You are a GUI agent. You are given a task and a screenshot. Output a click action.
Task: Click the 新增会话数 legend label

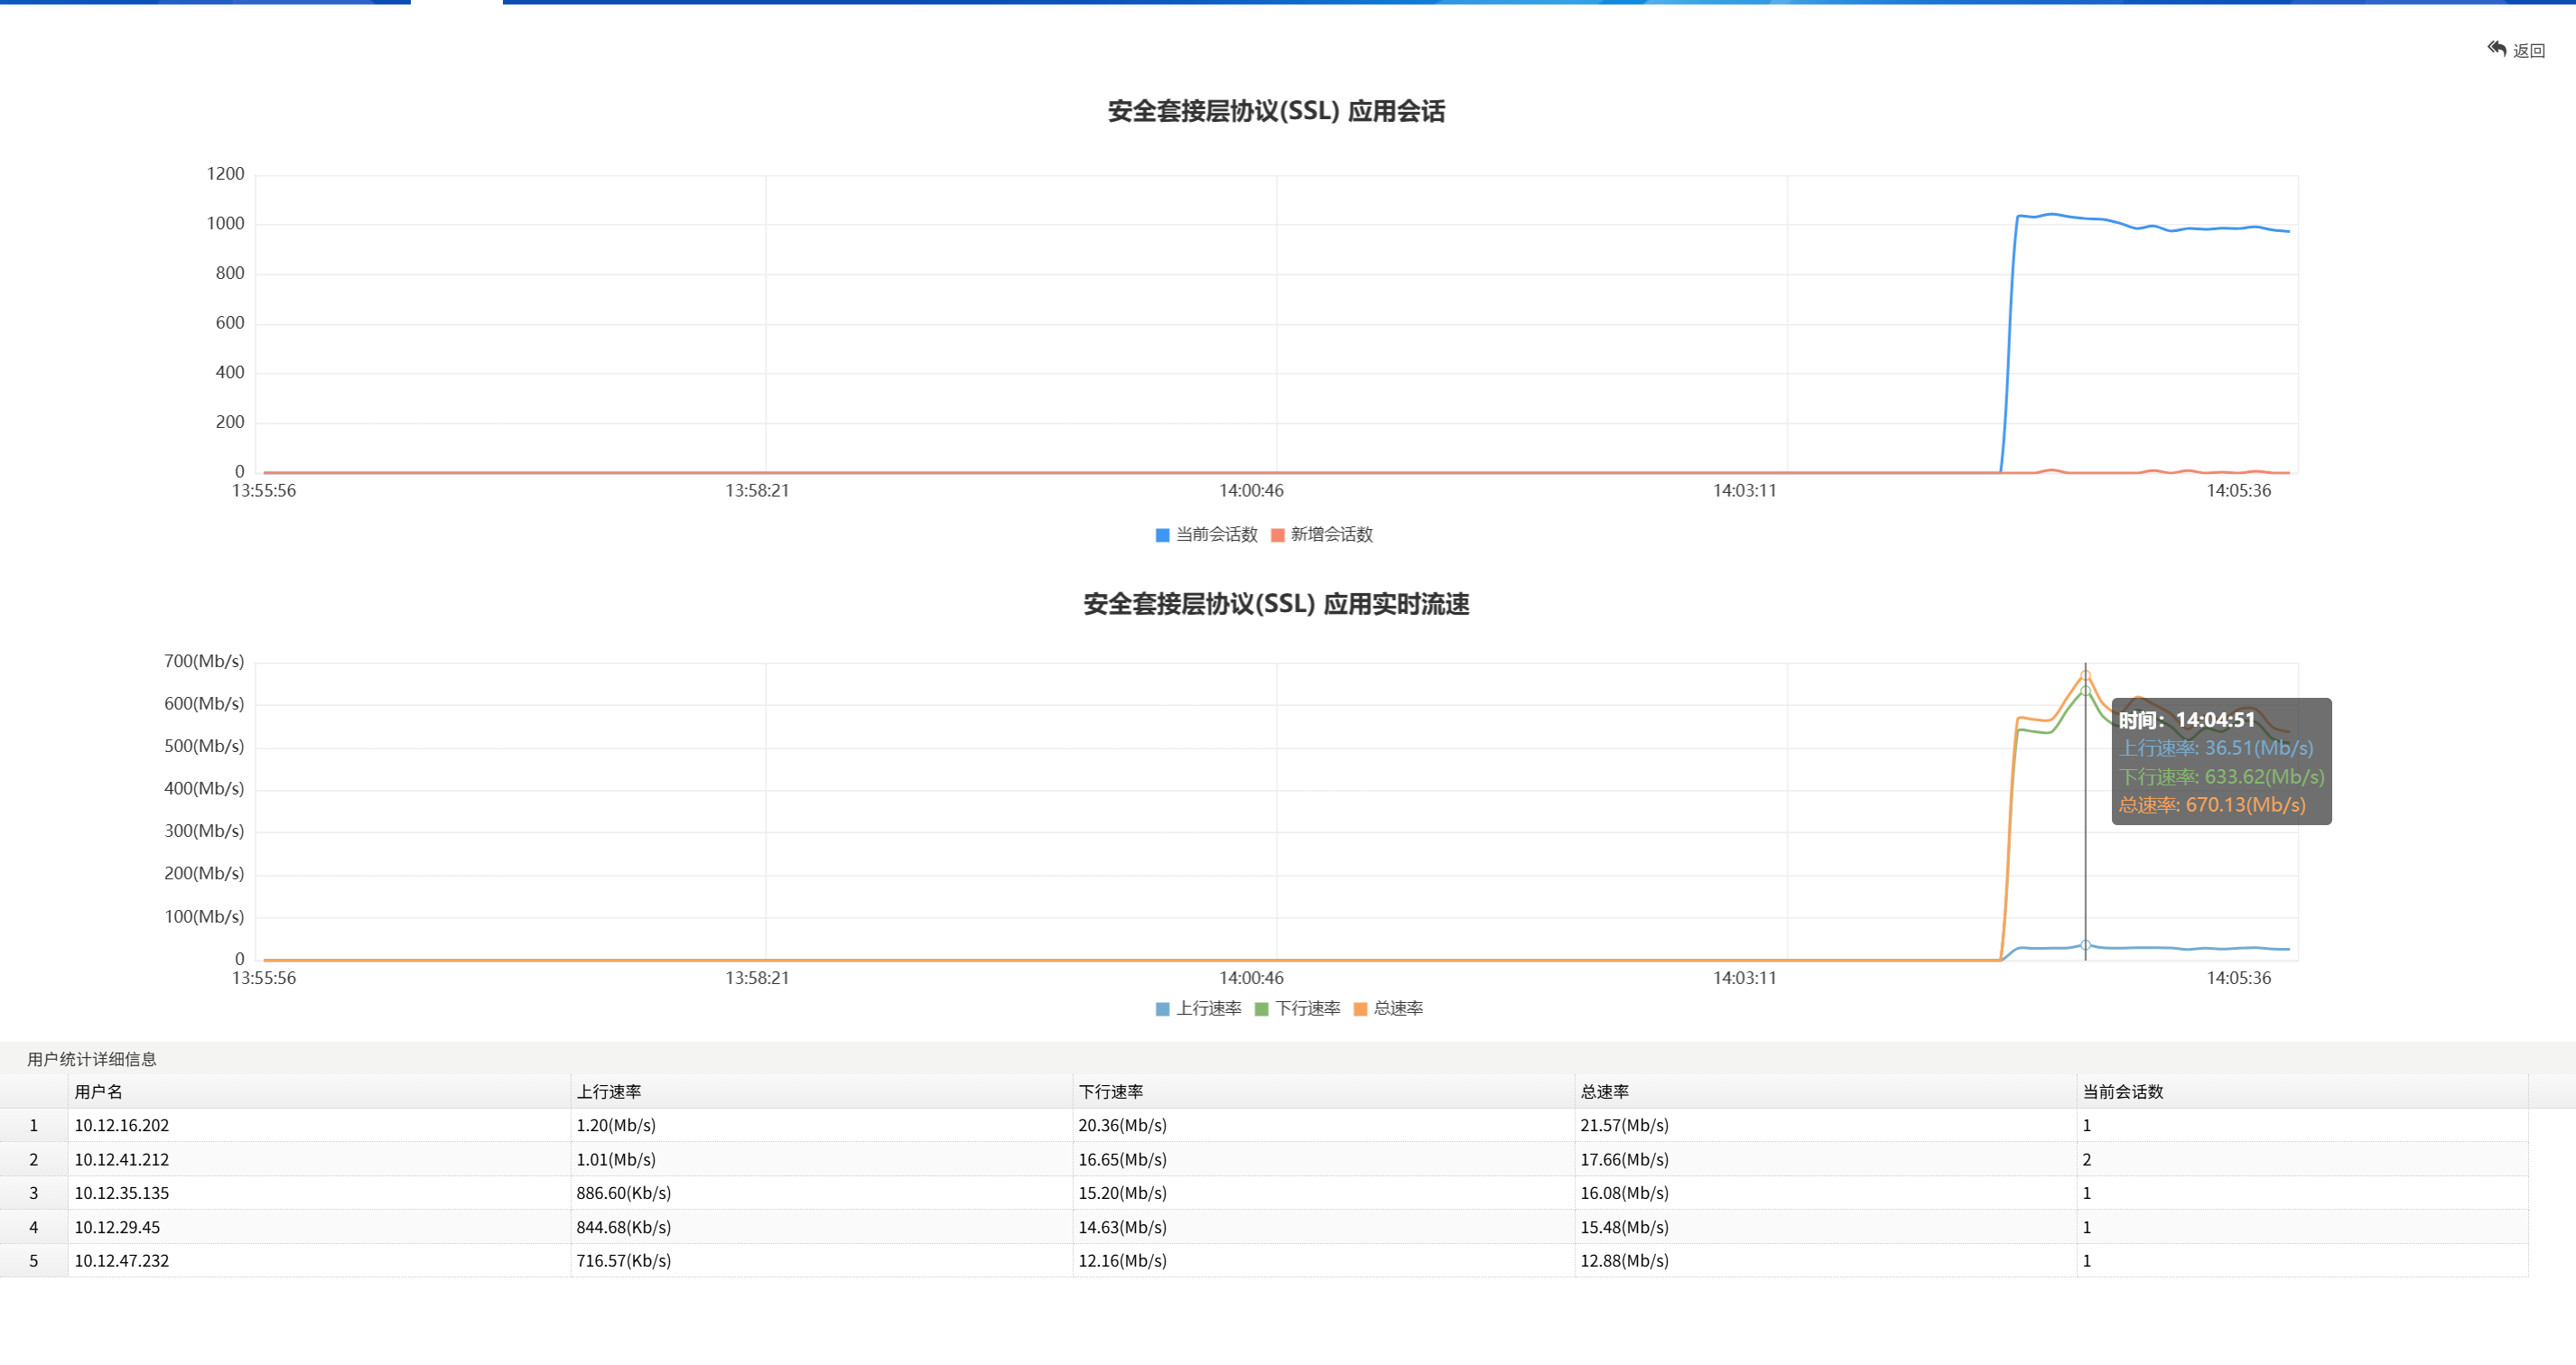click(1331, 535)
